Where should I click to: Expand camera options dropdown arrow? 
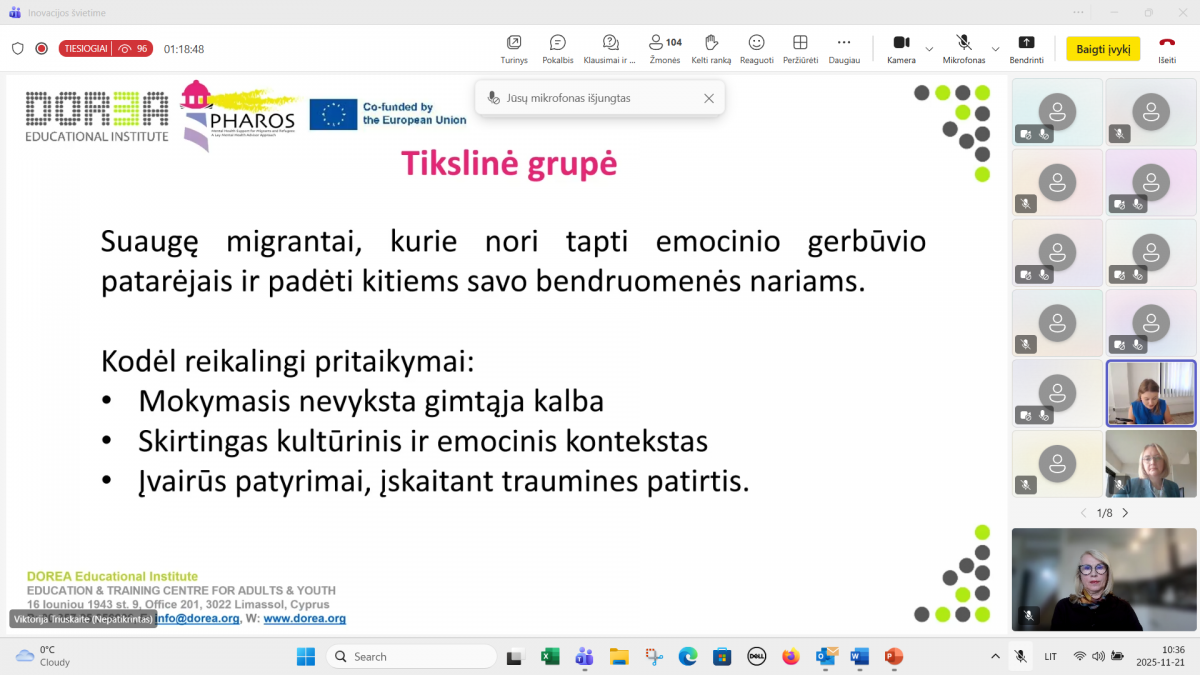[x=929, y=49]
